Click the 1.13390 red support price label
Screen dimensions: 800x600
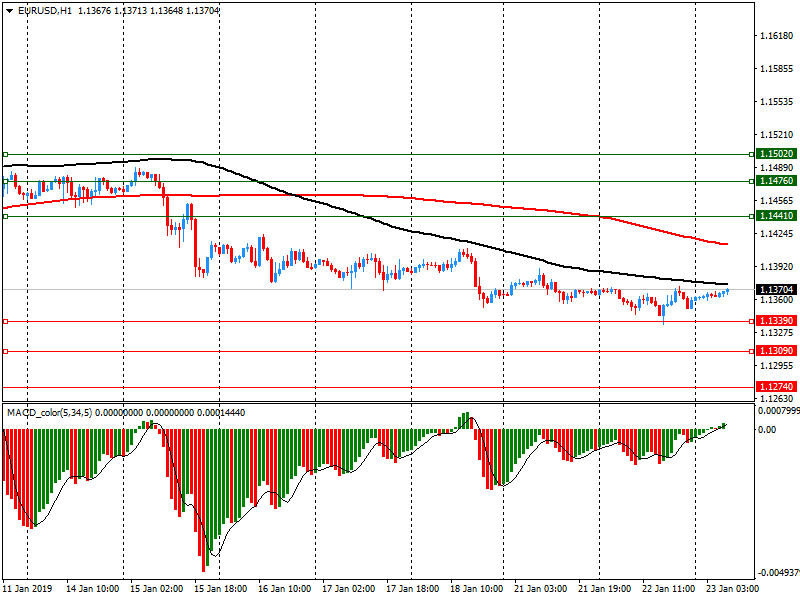776,320
